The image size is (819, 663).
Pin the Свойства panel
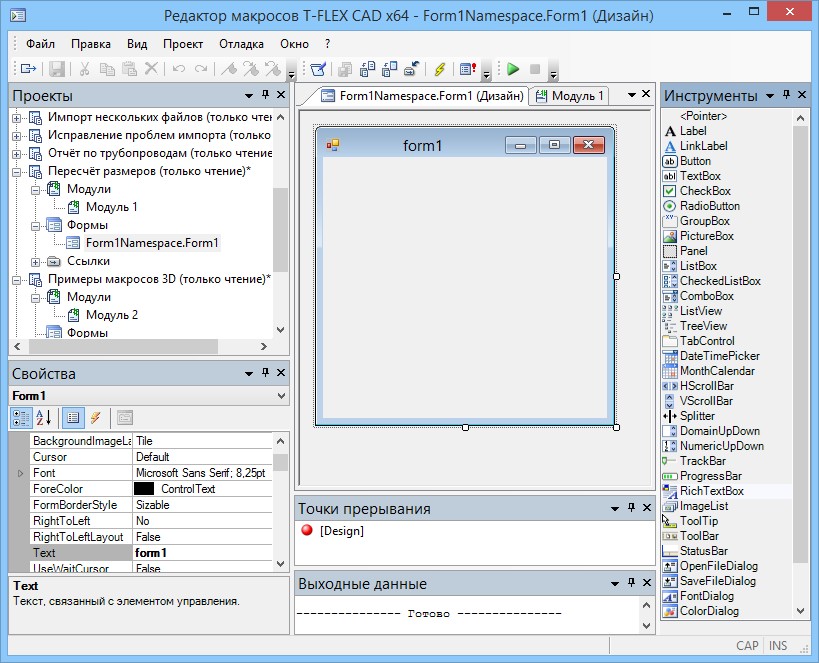pyautogui.click(x=265, y=373)
